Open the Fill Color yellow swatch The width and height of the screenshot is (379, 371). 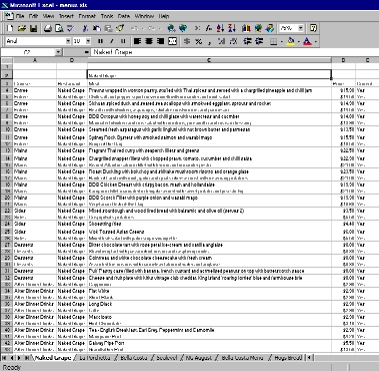[x=290, y=41]
